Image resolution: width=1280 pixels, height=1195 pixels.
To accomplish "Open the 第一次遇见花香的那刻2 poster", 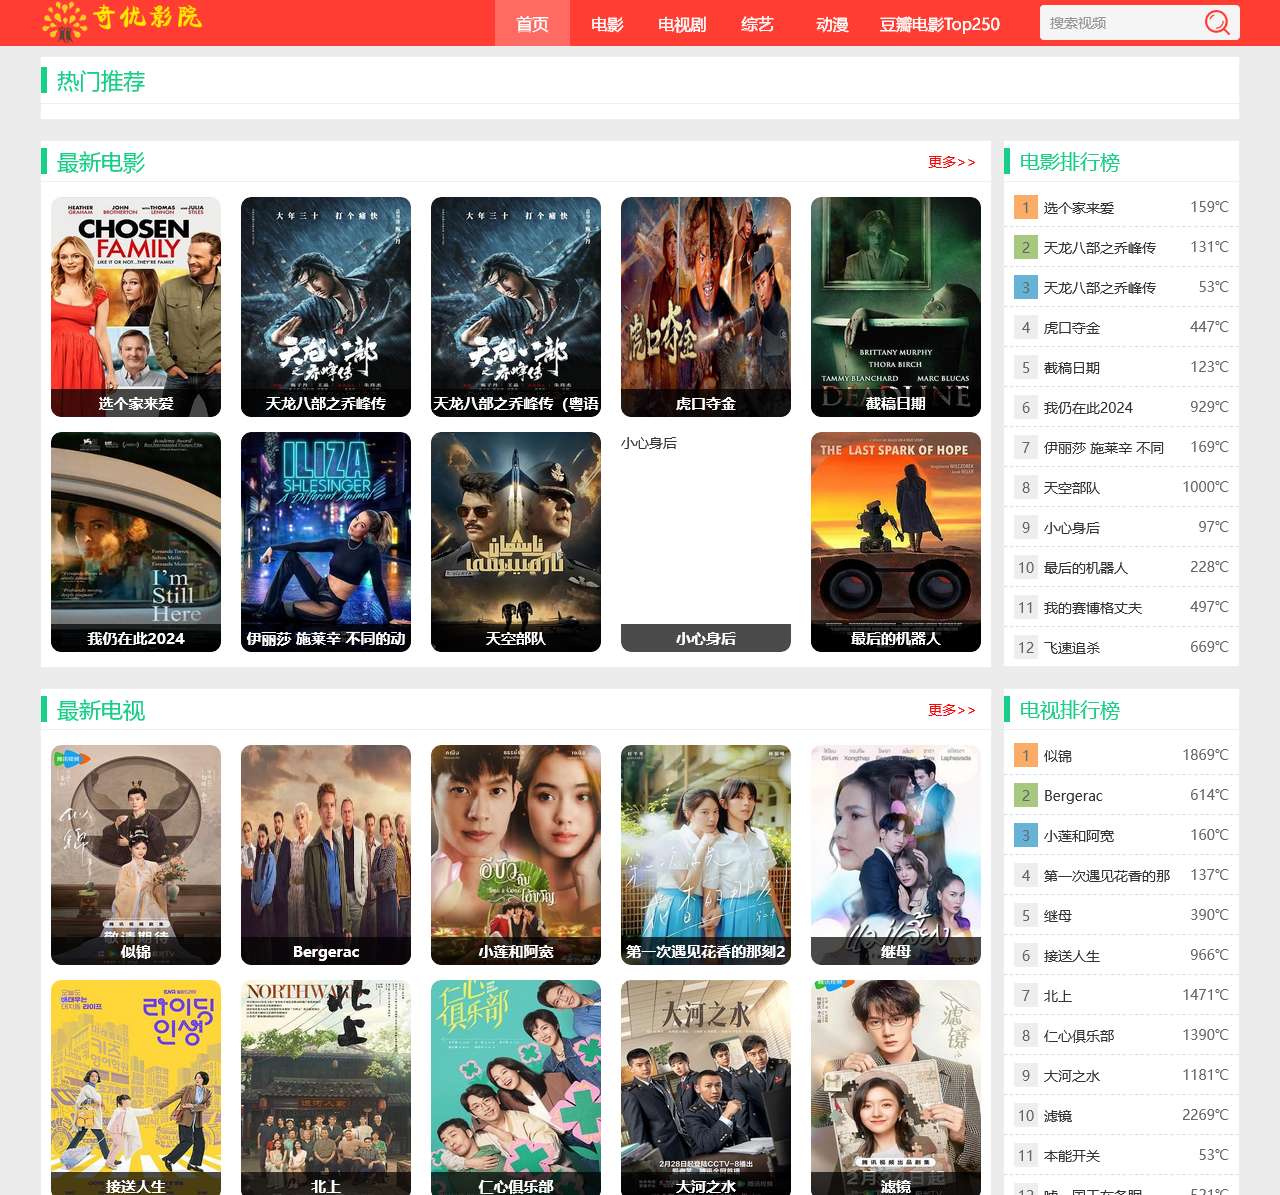I will [706, 854].
